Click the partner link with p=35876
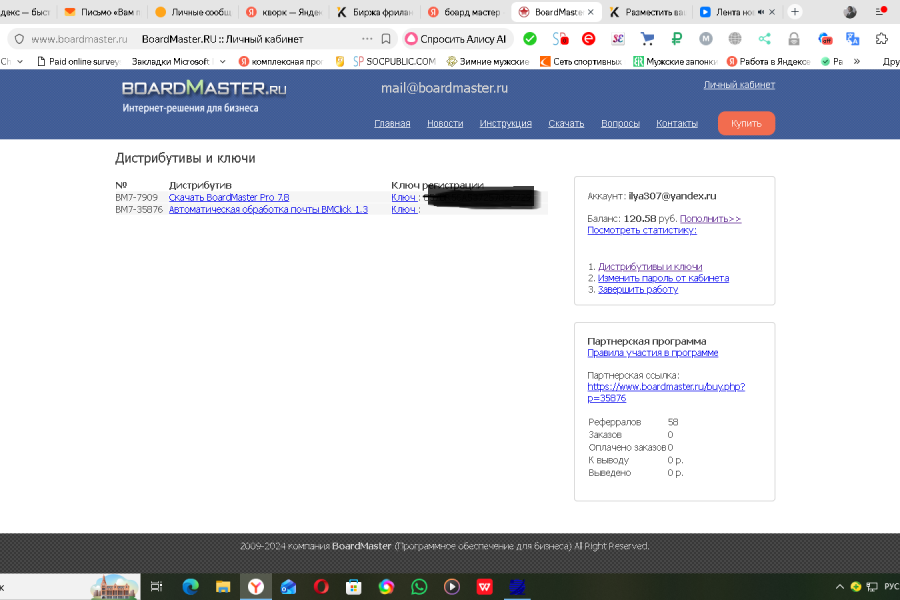 pos(666,392)
